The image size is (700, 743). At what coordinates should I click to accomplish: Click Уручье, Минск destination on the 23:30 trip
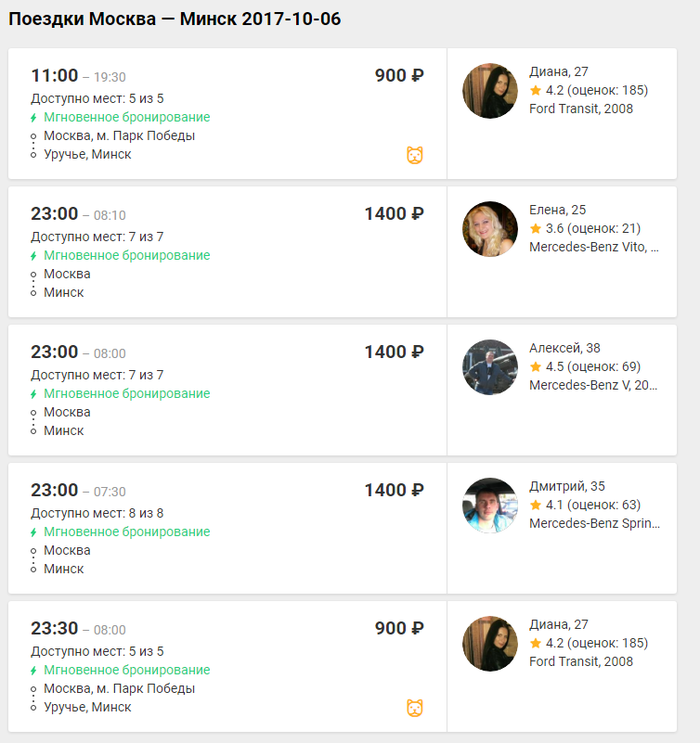87,707
